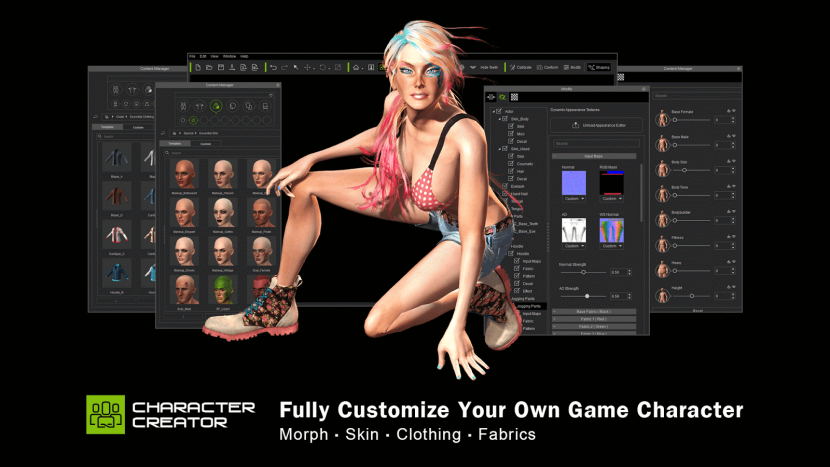This screenshot has width=830, height=467.
Task: Select the Home view icon in toolbar
Action: [356, 67]
